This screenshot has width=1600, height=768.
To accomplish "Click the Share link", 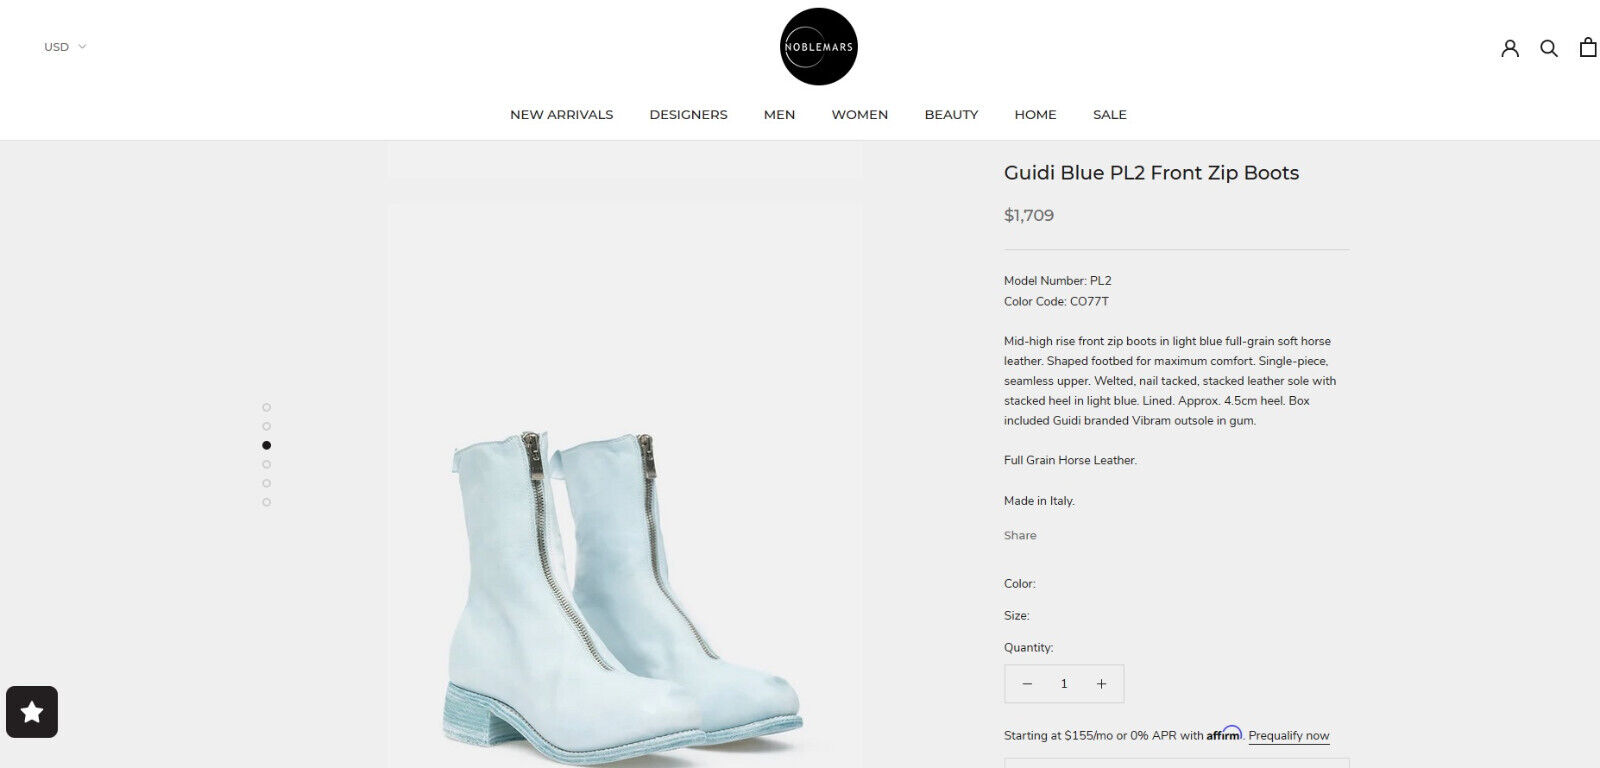I will point(1020,536).
